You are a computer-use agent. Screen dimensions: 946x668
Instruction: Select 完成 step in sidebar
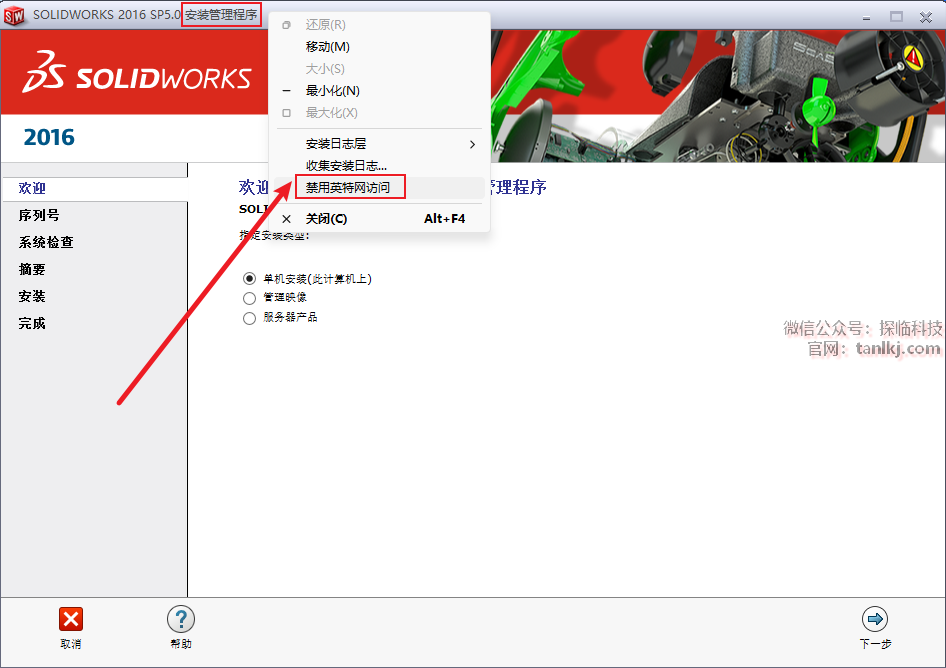(x=32, y=323)
